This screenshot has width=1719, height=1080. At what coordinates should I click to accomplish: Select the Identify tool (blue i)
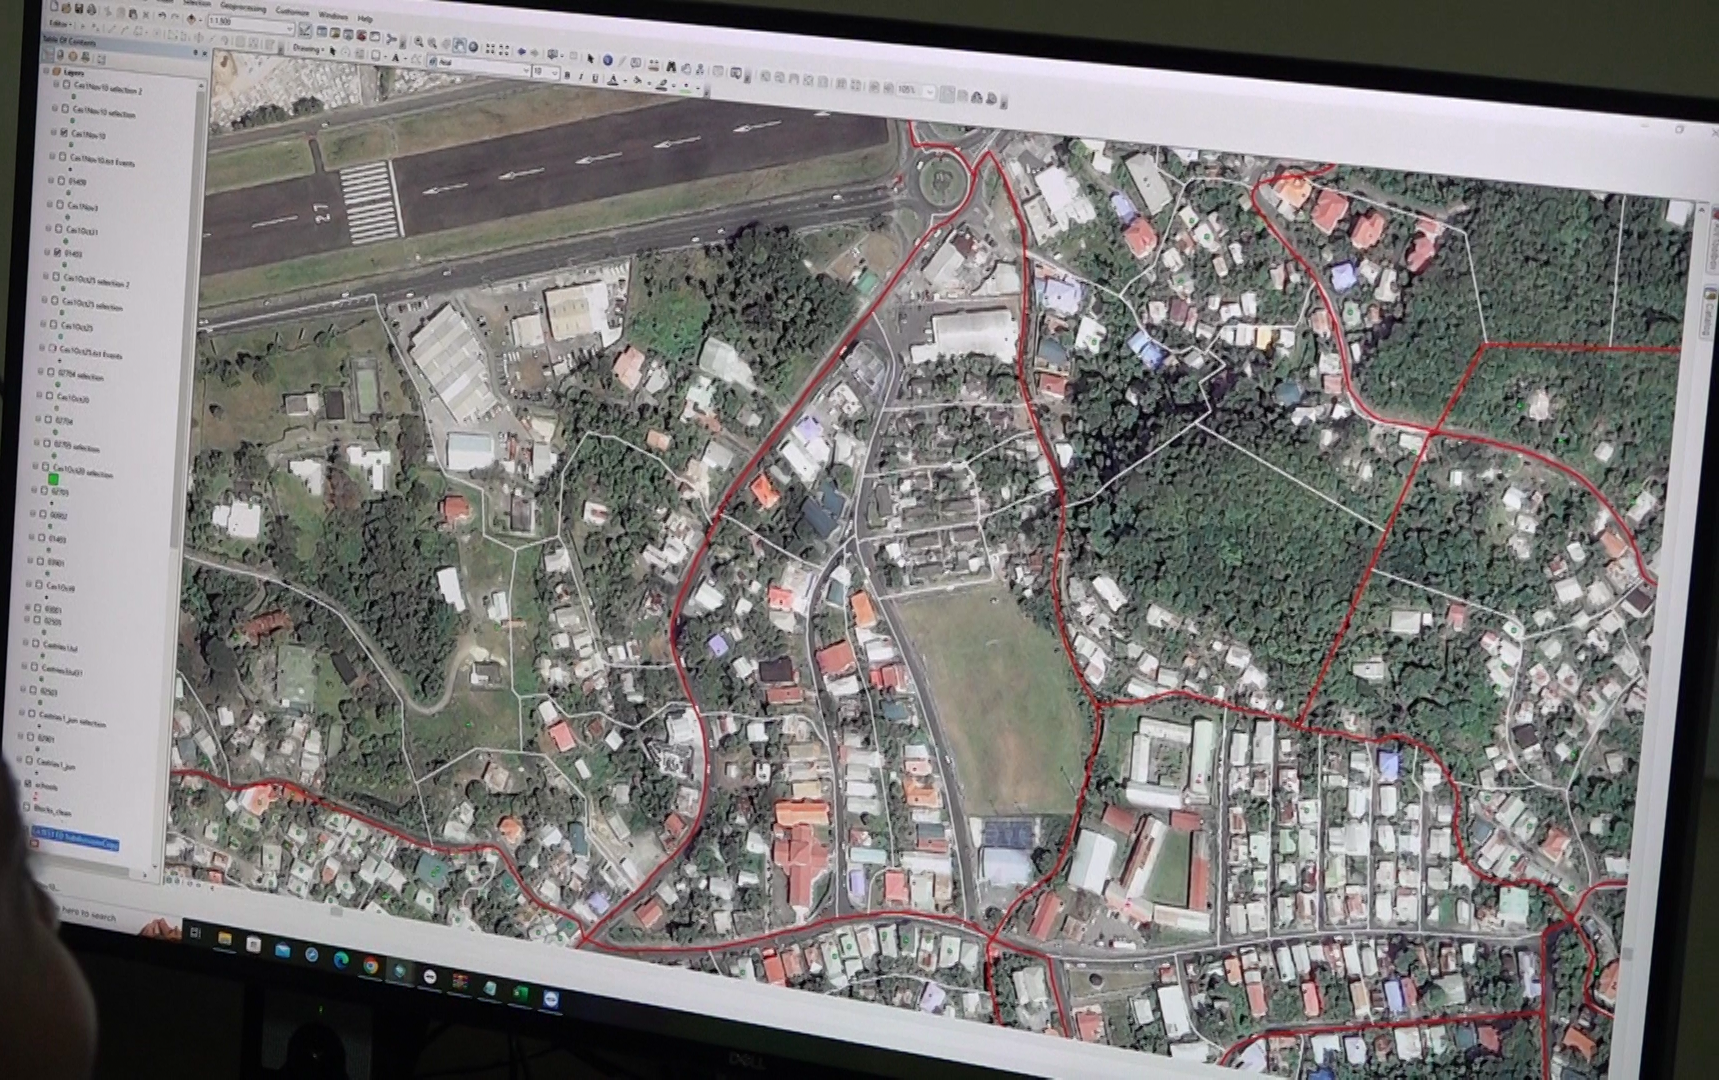coord(608,60)
